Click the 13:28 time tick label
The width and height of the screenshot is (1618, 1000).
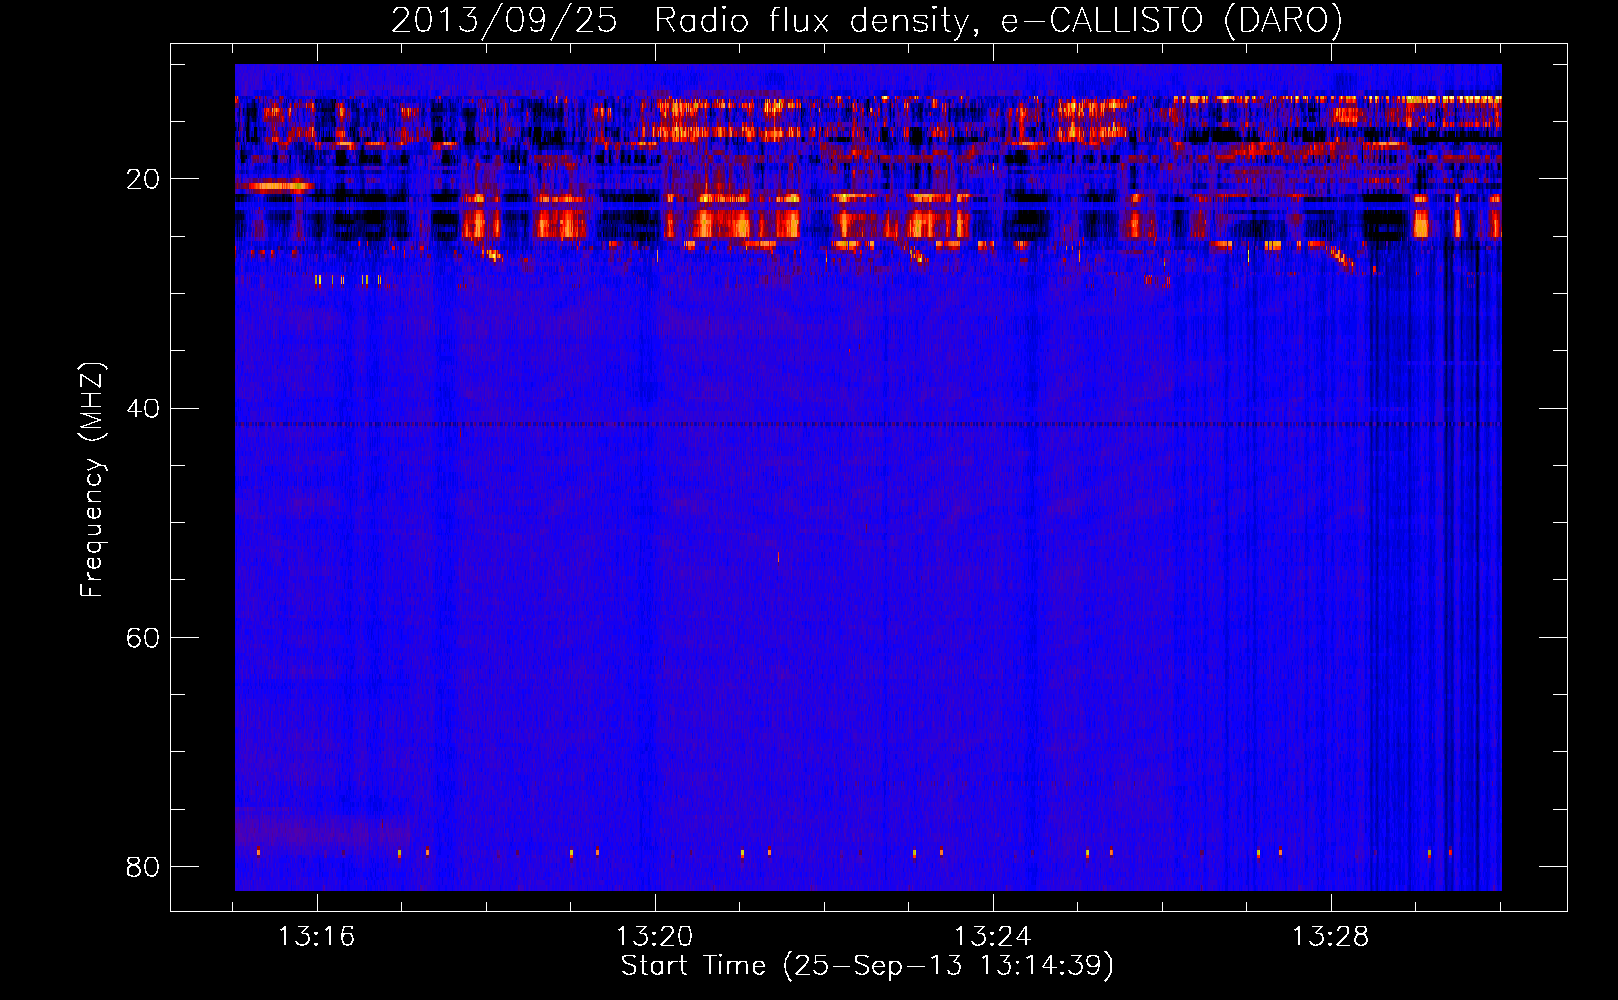tap(1330, 937)
